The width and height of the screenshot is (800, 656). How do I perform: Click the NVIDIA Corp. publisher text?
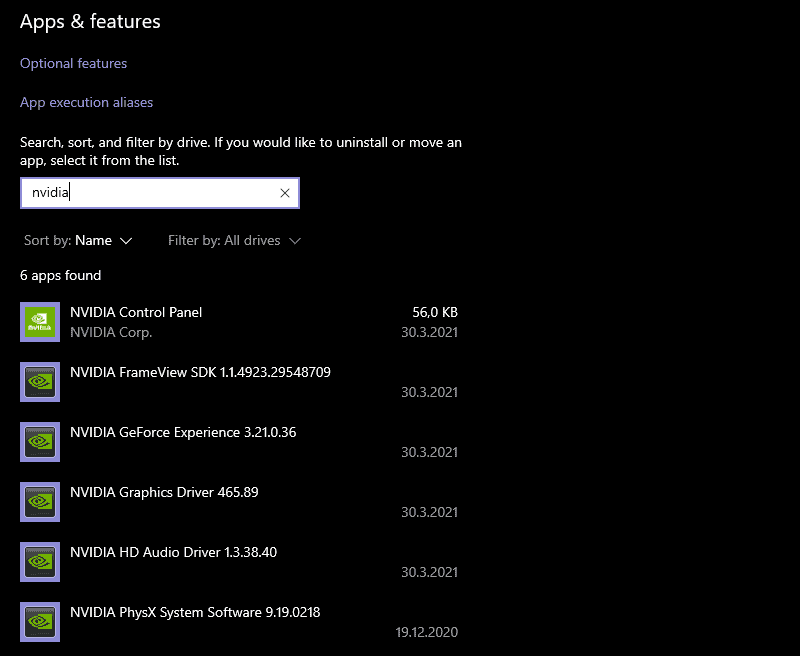[111, 332]
